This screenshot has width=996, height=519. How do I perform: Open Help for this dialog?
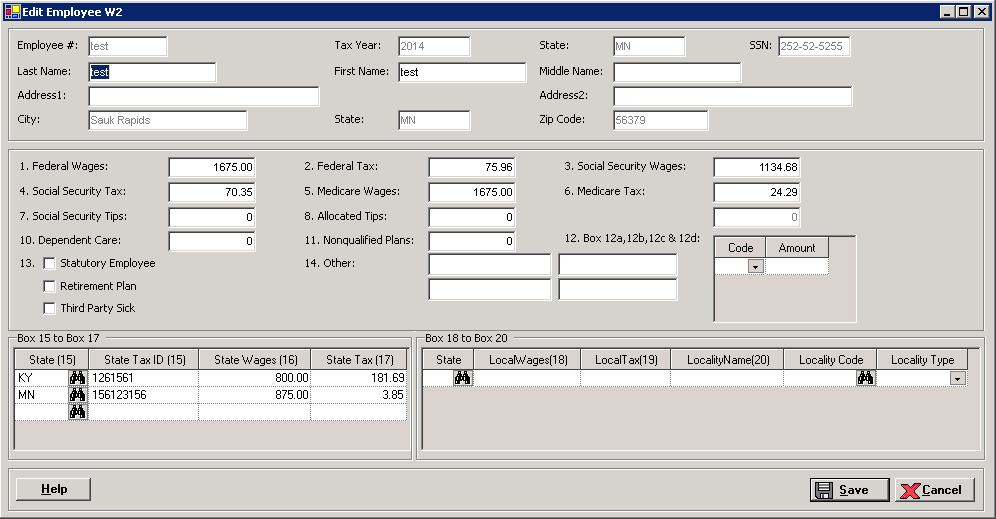point(53,489)
